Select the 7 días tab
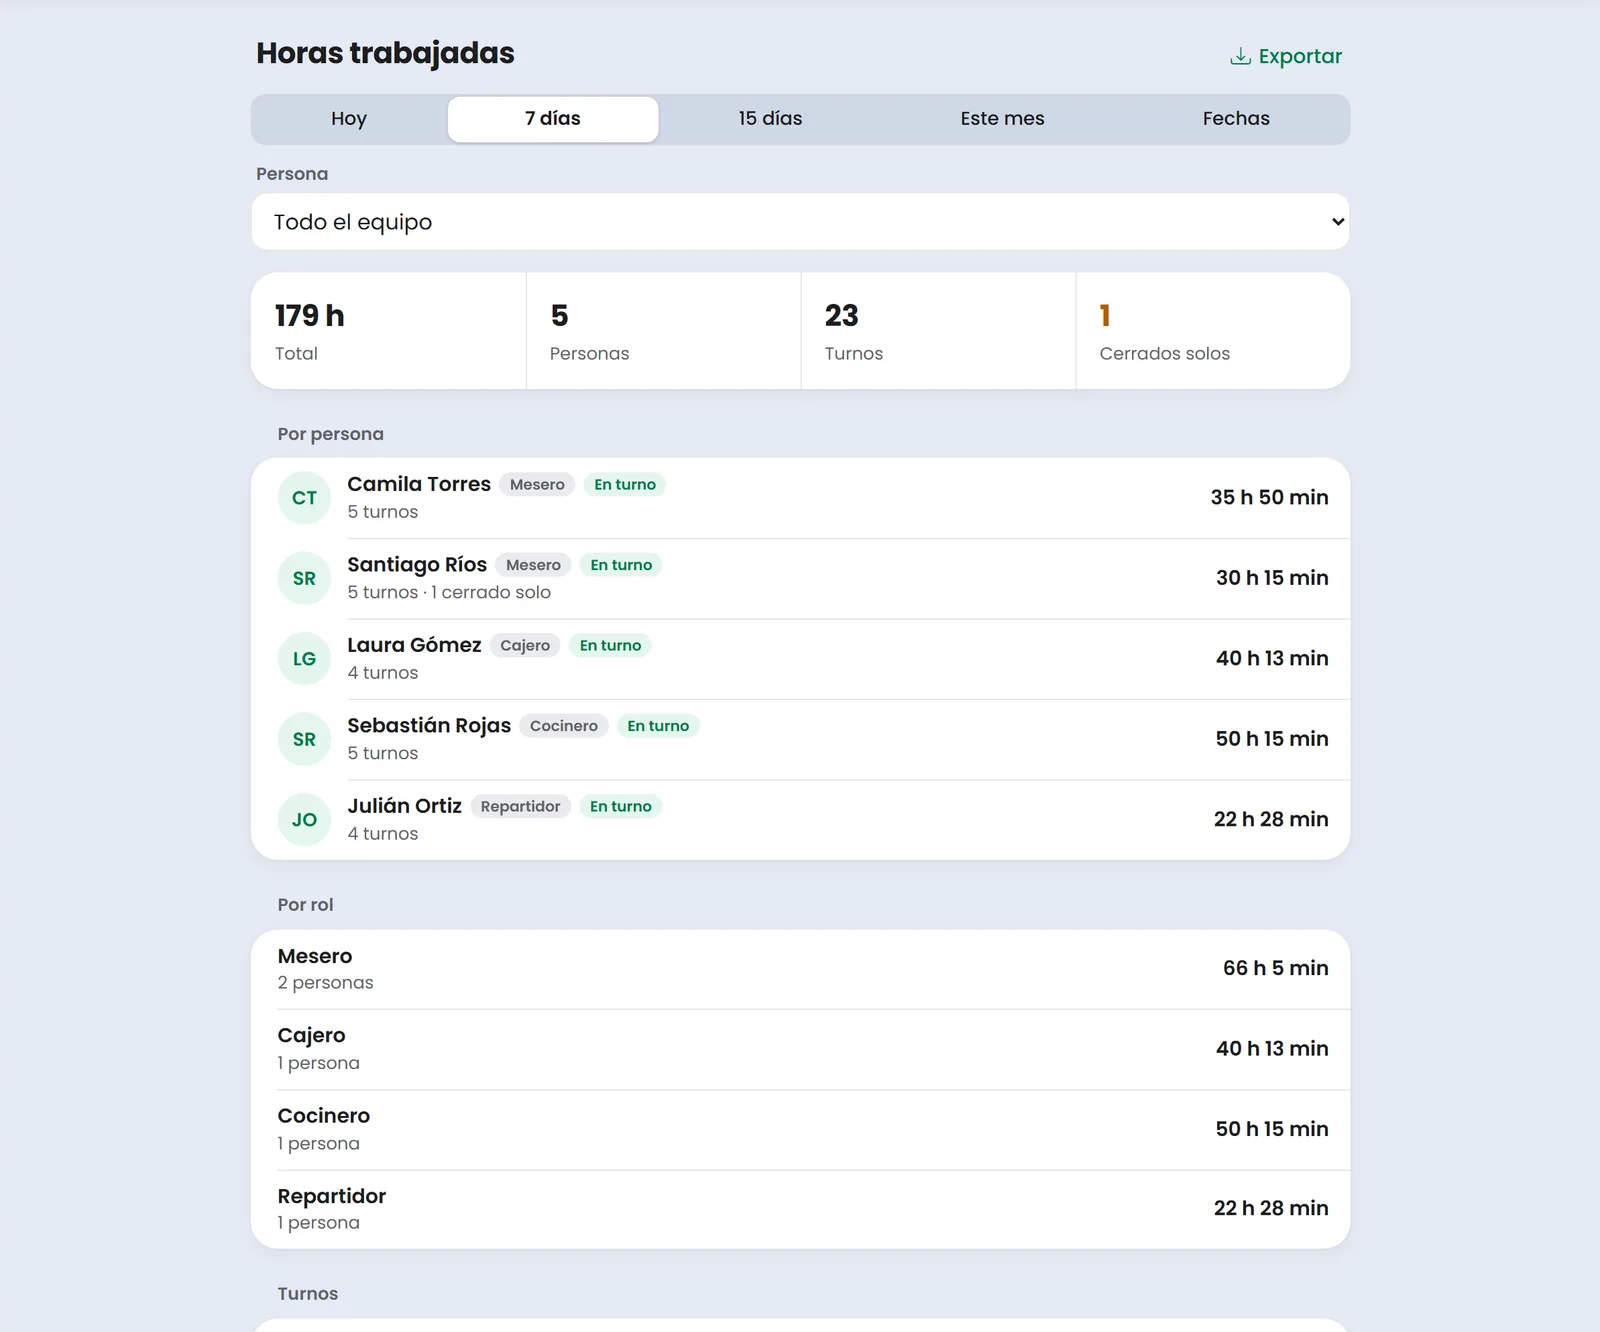Screen dimensions: 1600x1332 point(553,119)
